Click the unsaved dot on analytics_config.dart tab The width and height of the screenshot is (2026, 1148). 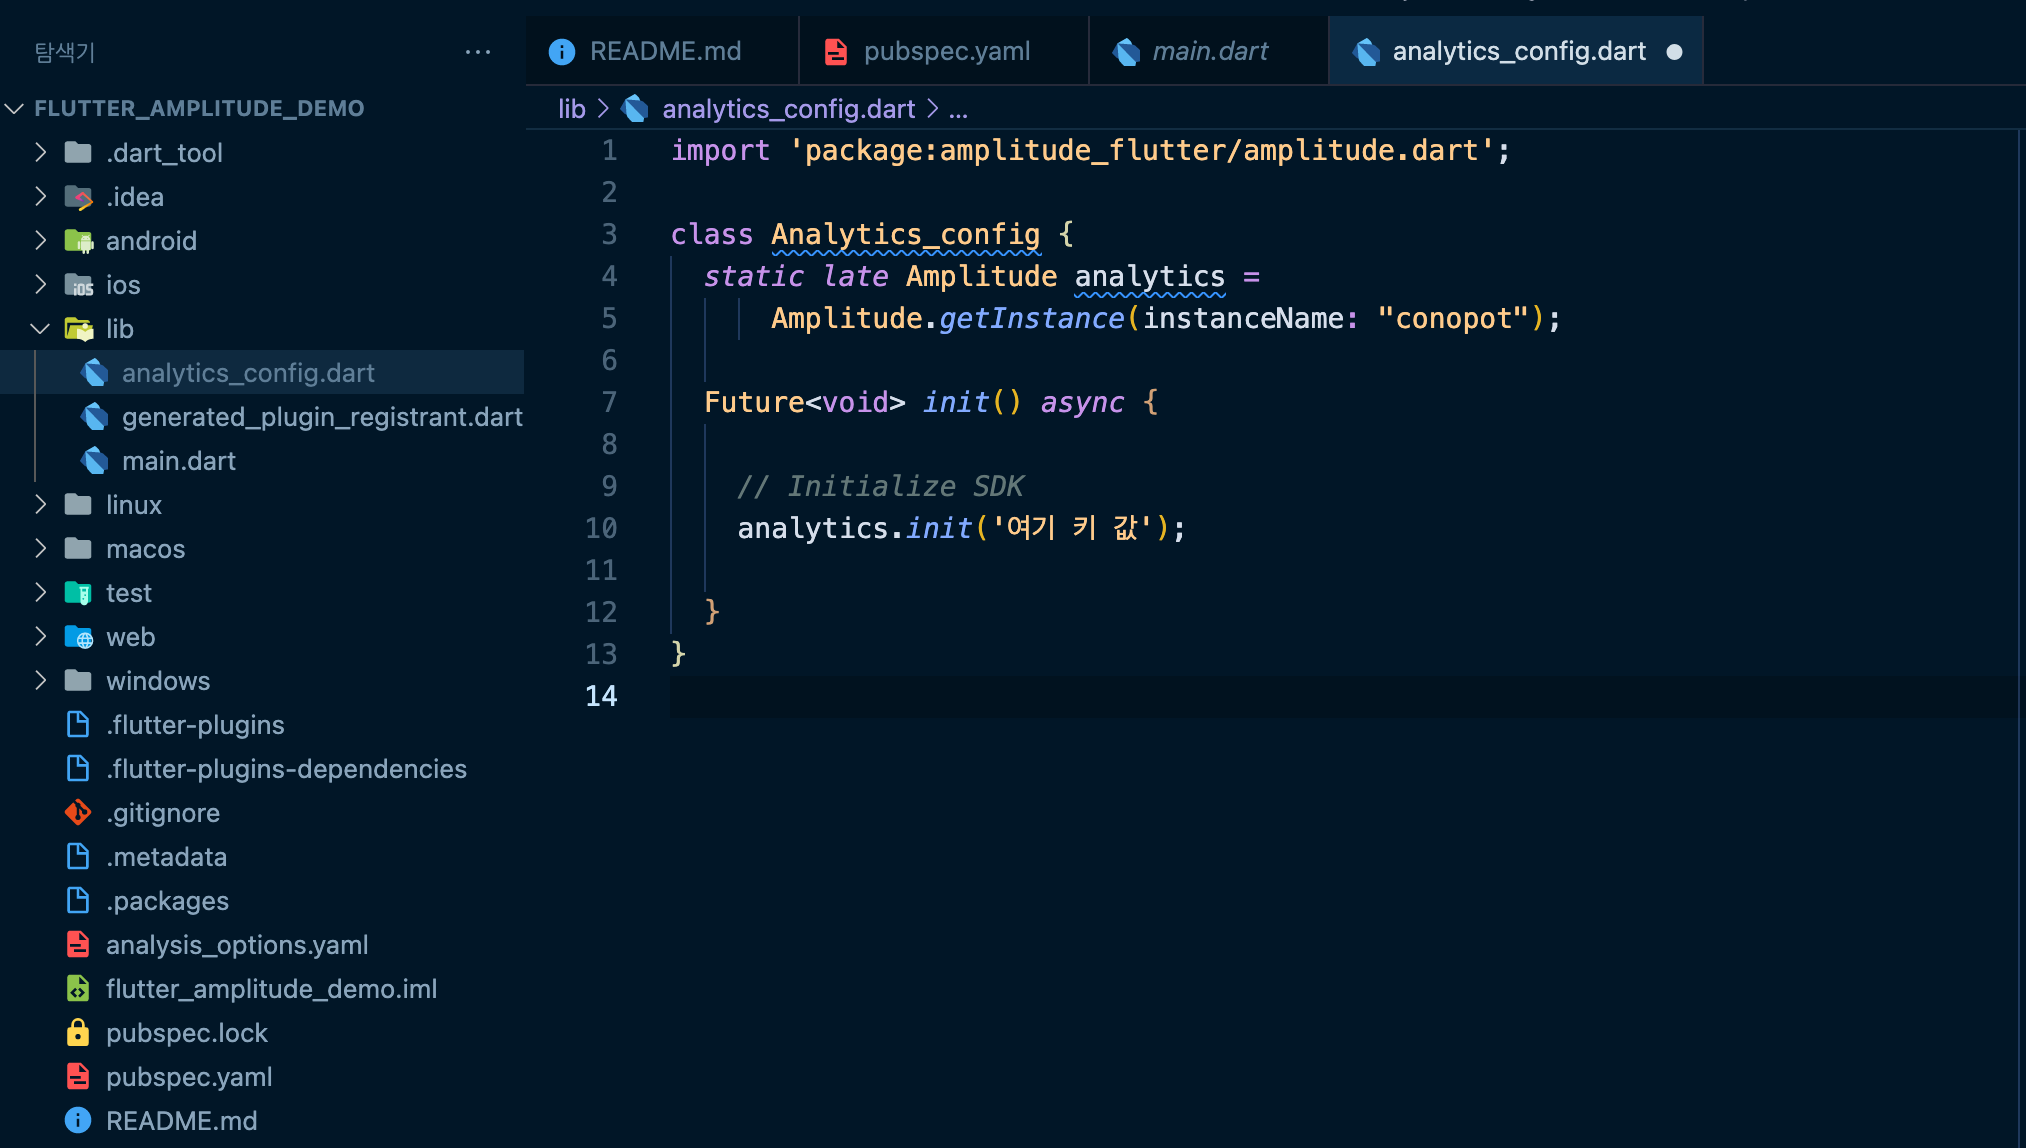point(1674,52)
